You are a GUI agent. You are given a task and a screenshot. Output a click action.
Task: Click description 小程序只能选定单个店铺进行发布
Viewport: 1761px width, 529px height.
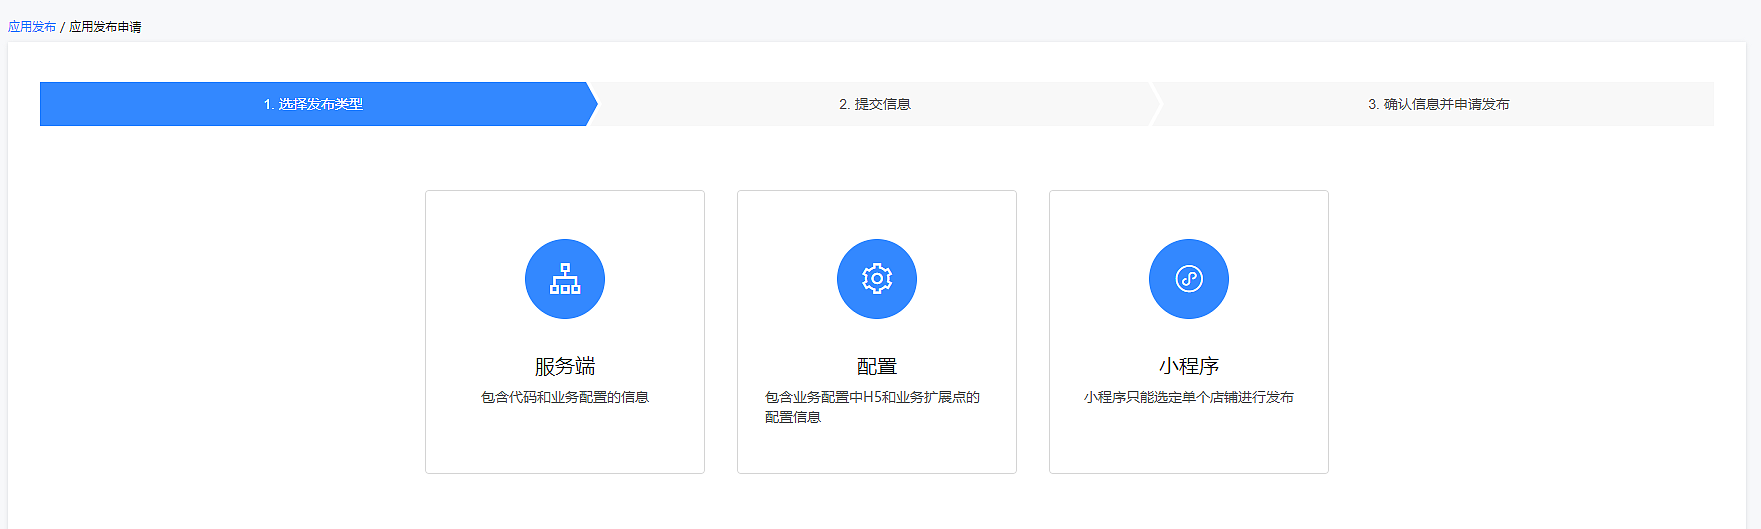point(1189,397)
